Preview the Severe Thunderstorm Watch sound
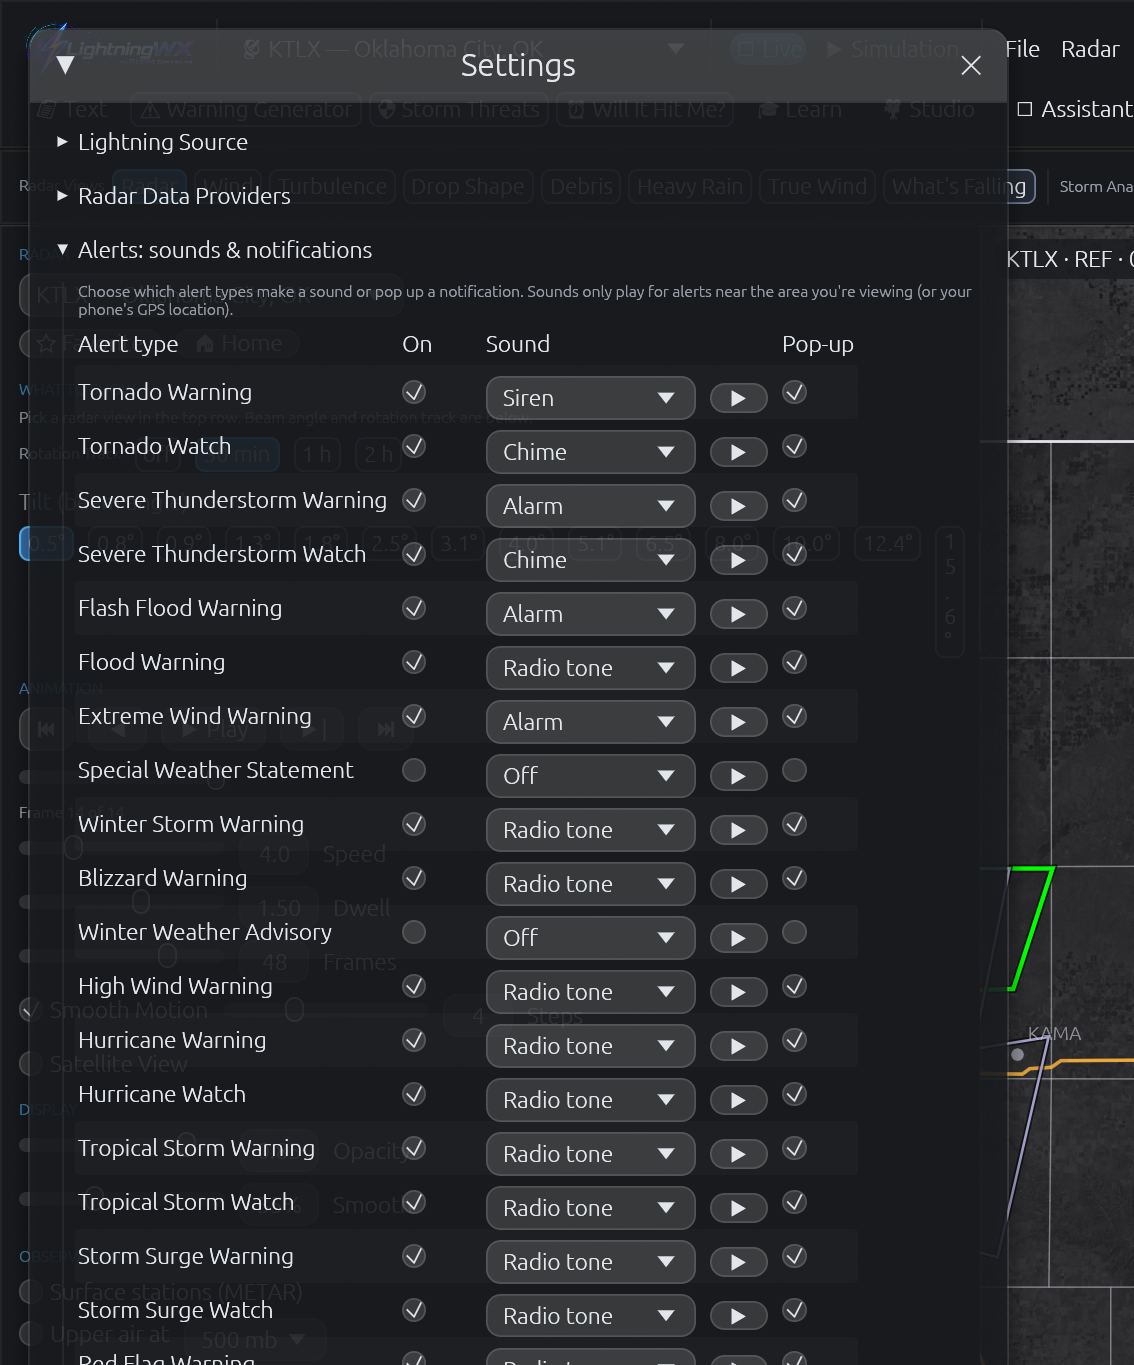This screenshot has height=1365, width=1134. (738, 560)
